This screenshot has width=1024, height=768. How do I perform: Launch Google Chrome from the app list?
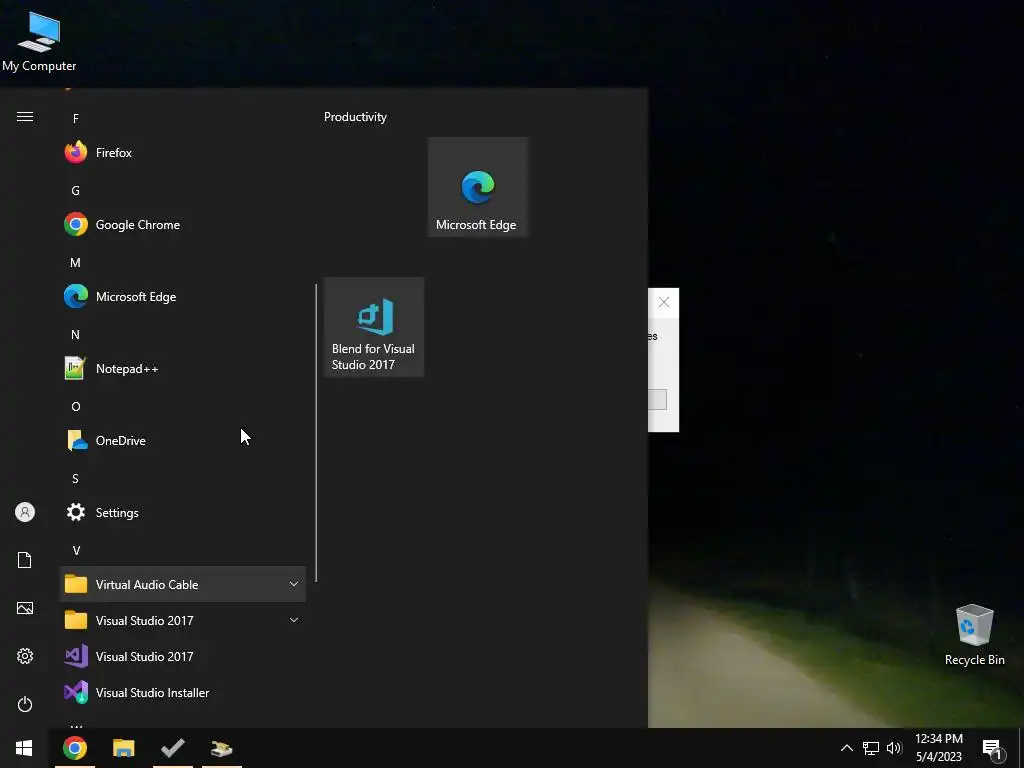coord(182,225)
